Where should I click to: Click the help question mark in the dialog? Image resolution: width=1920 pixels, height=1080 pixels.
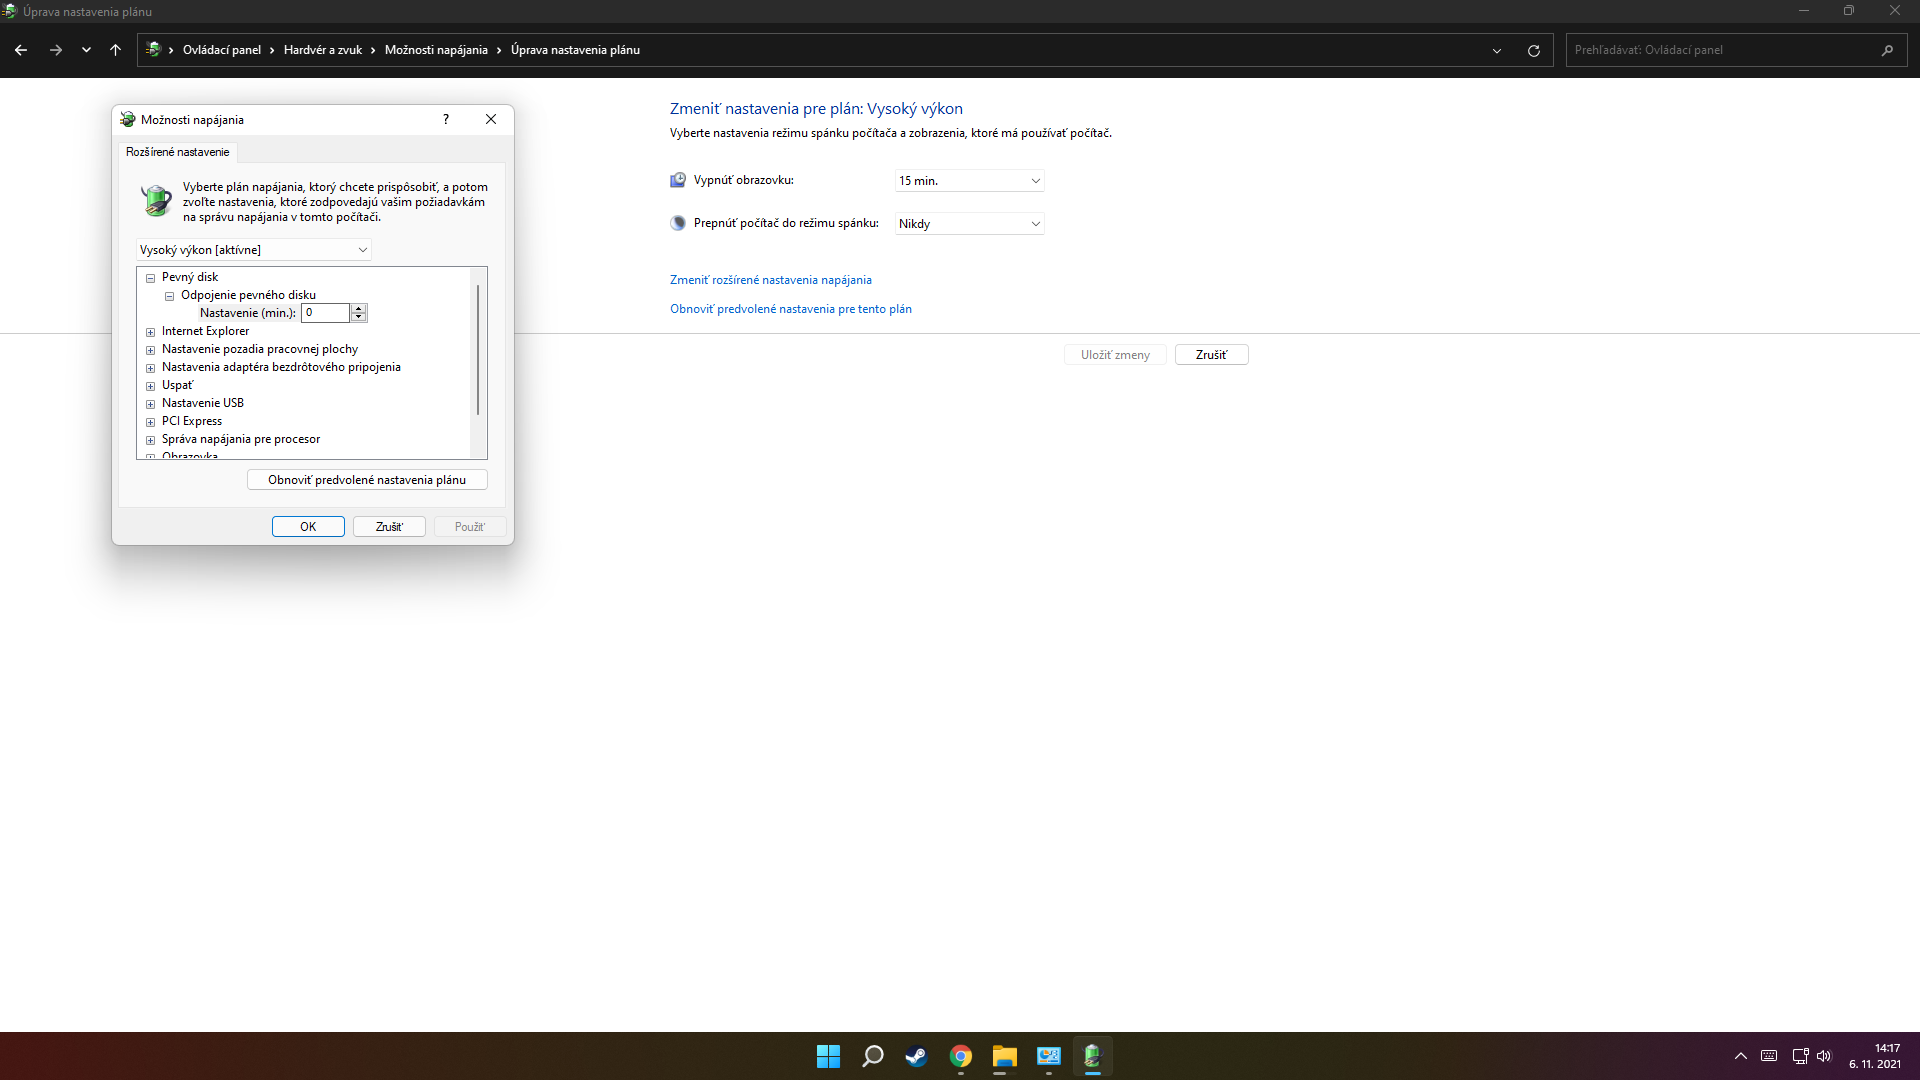[446, 119]
